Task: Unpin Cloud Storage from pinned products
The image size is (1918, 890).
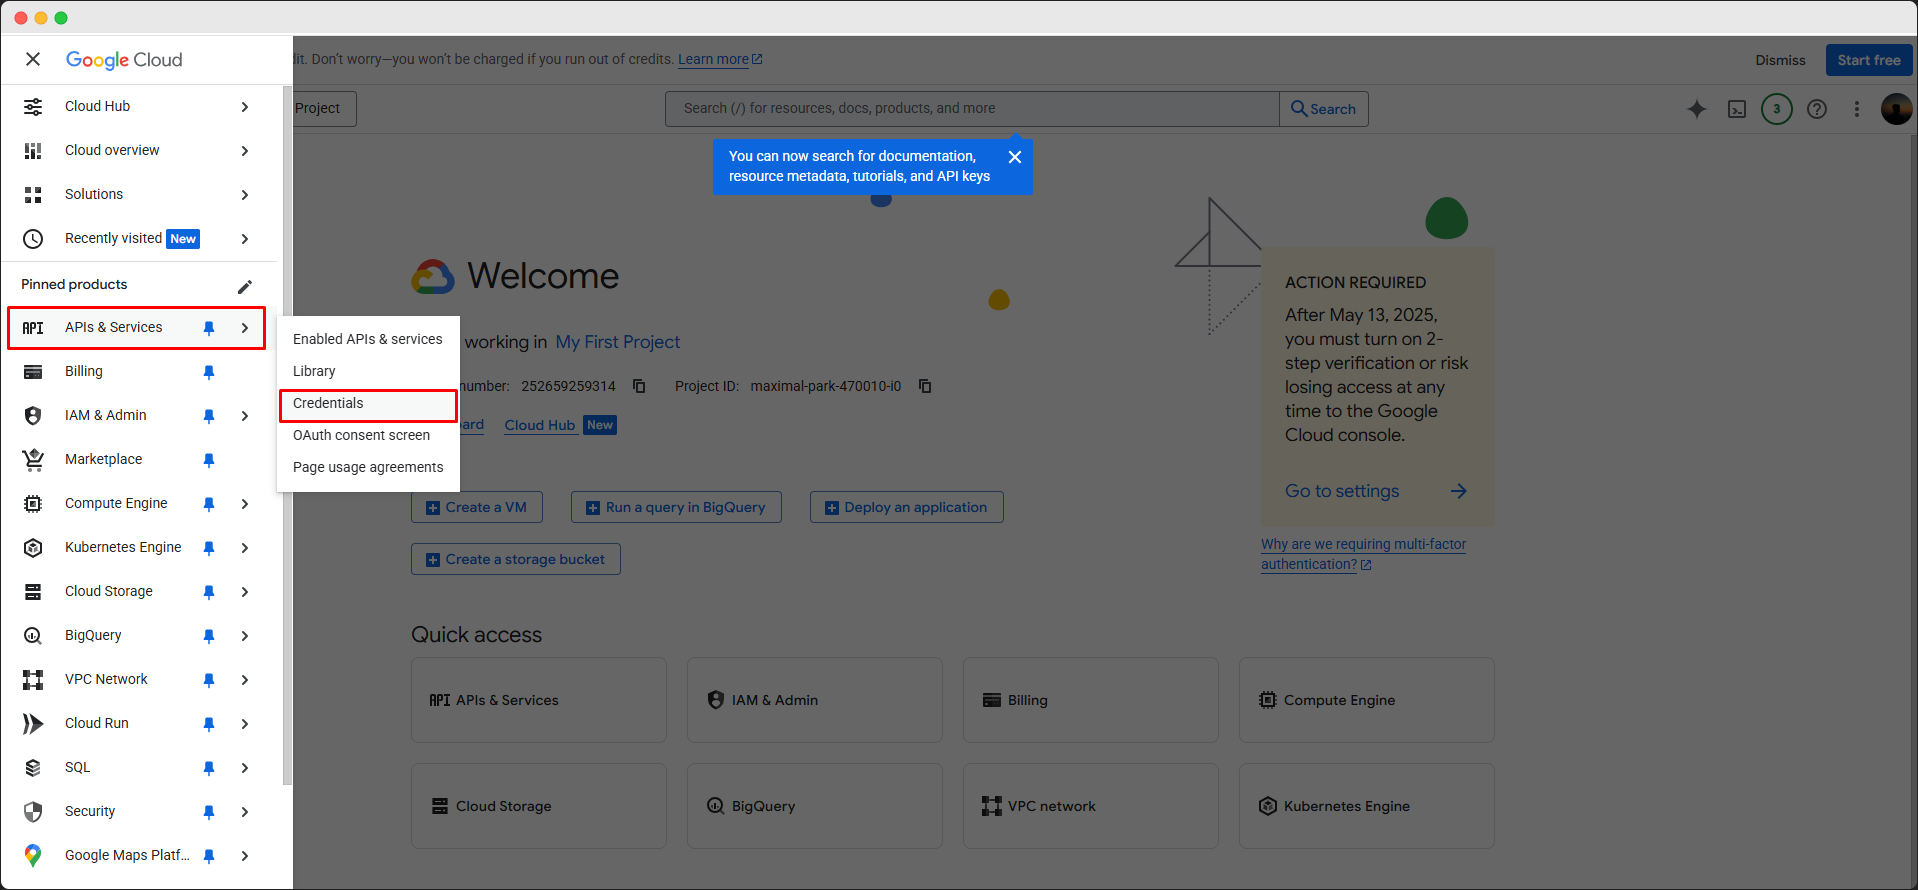Action: [209, 592]
